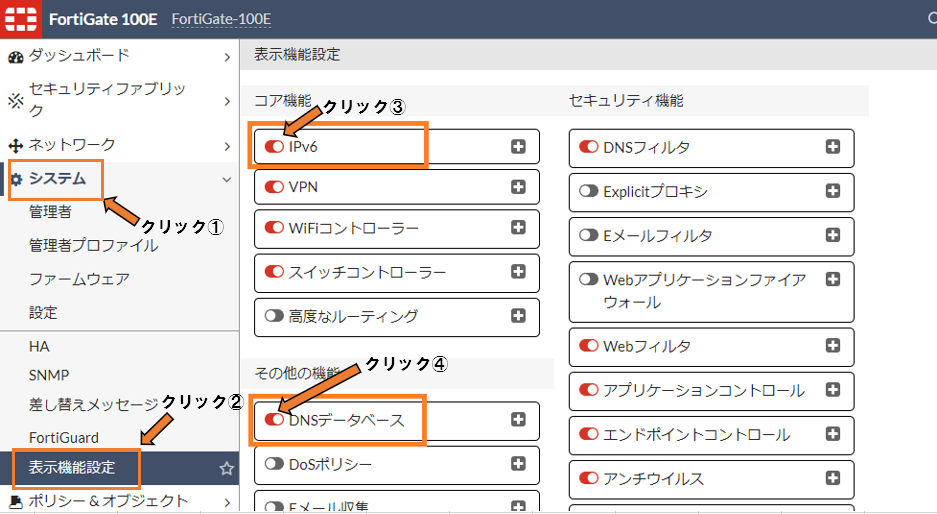Viewport: 937px width, 514px height.
Task: Expand the ネットワーク chevron
Action: click(x=227, y=146)
